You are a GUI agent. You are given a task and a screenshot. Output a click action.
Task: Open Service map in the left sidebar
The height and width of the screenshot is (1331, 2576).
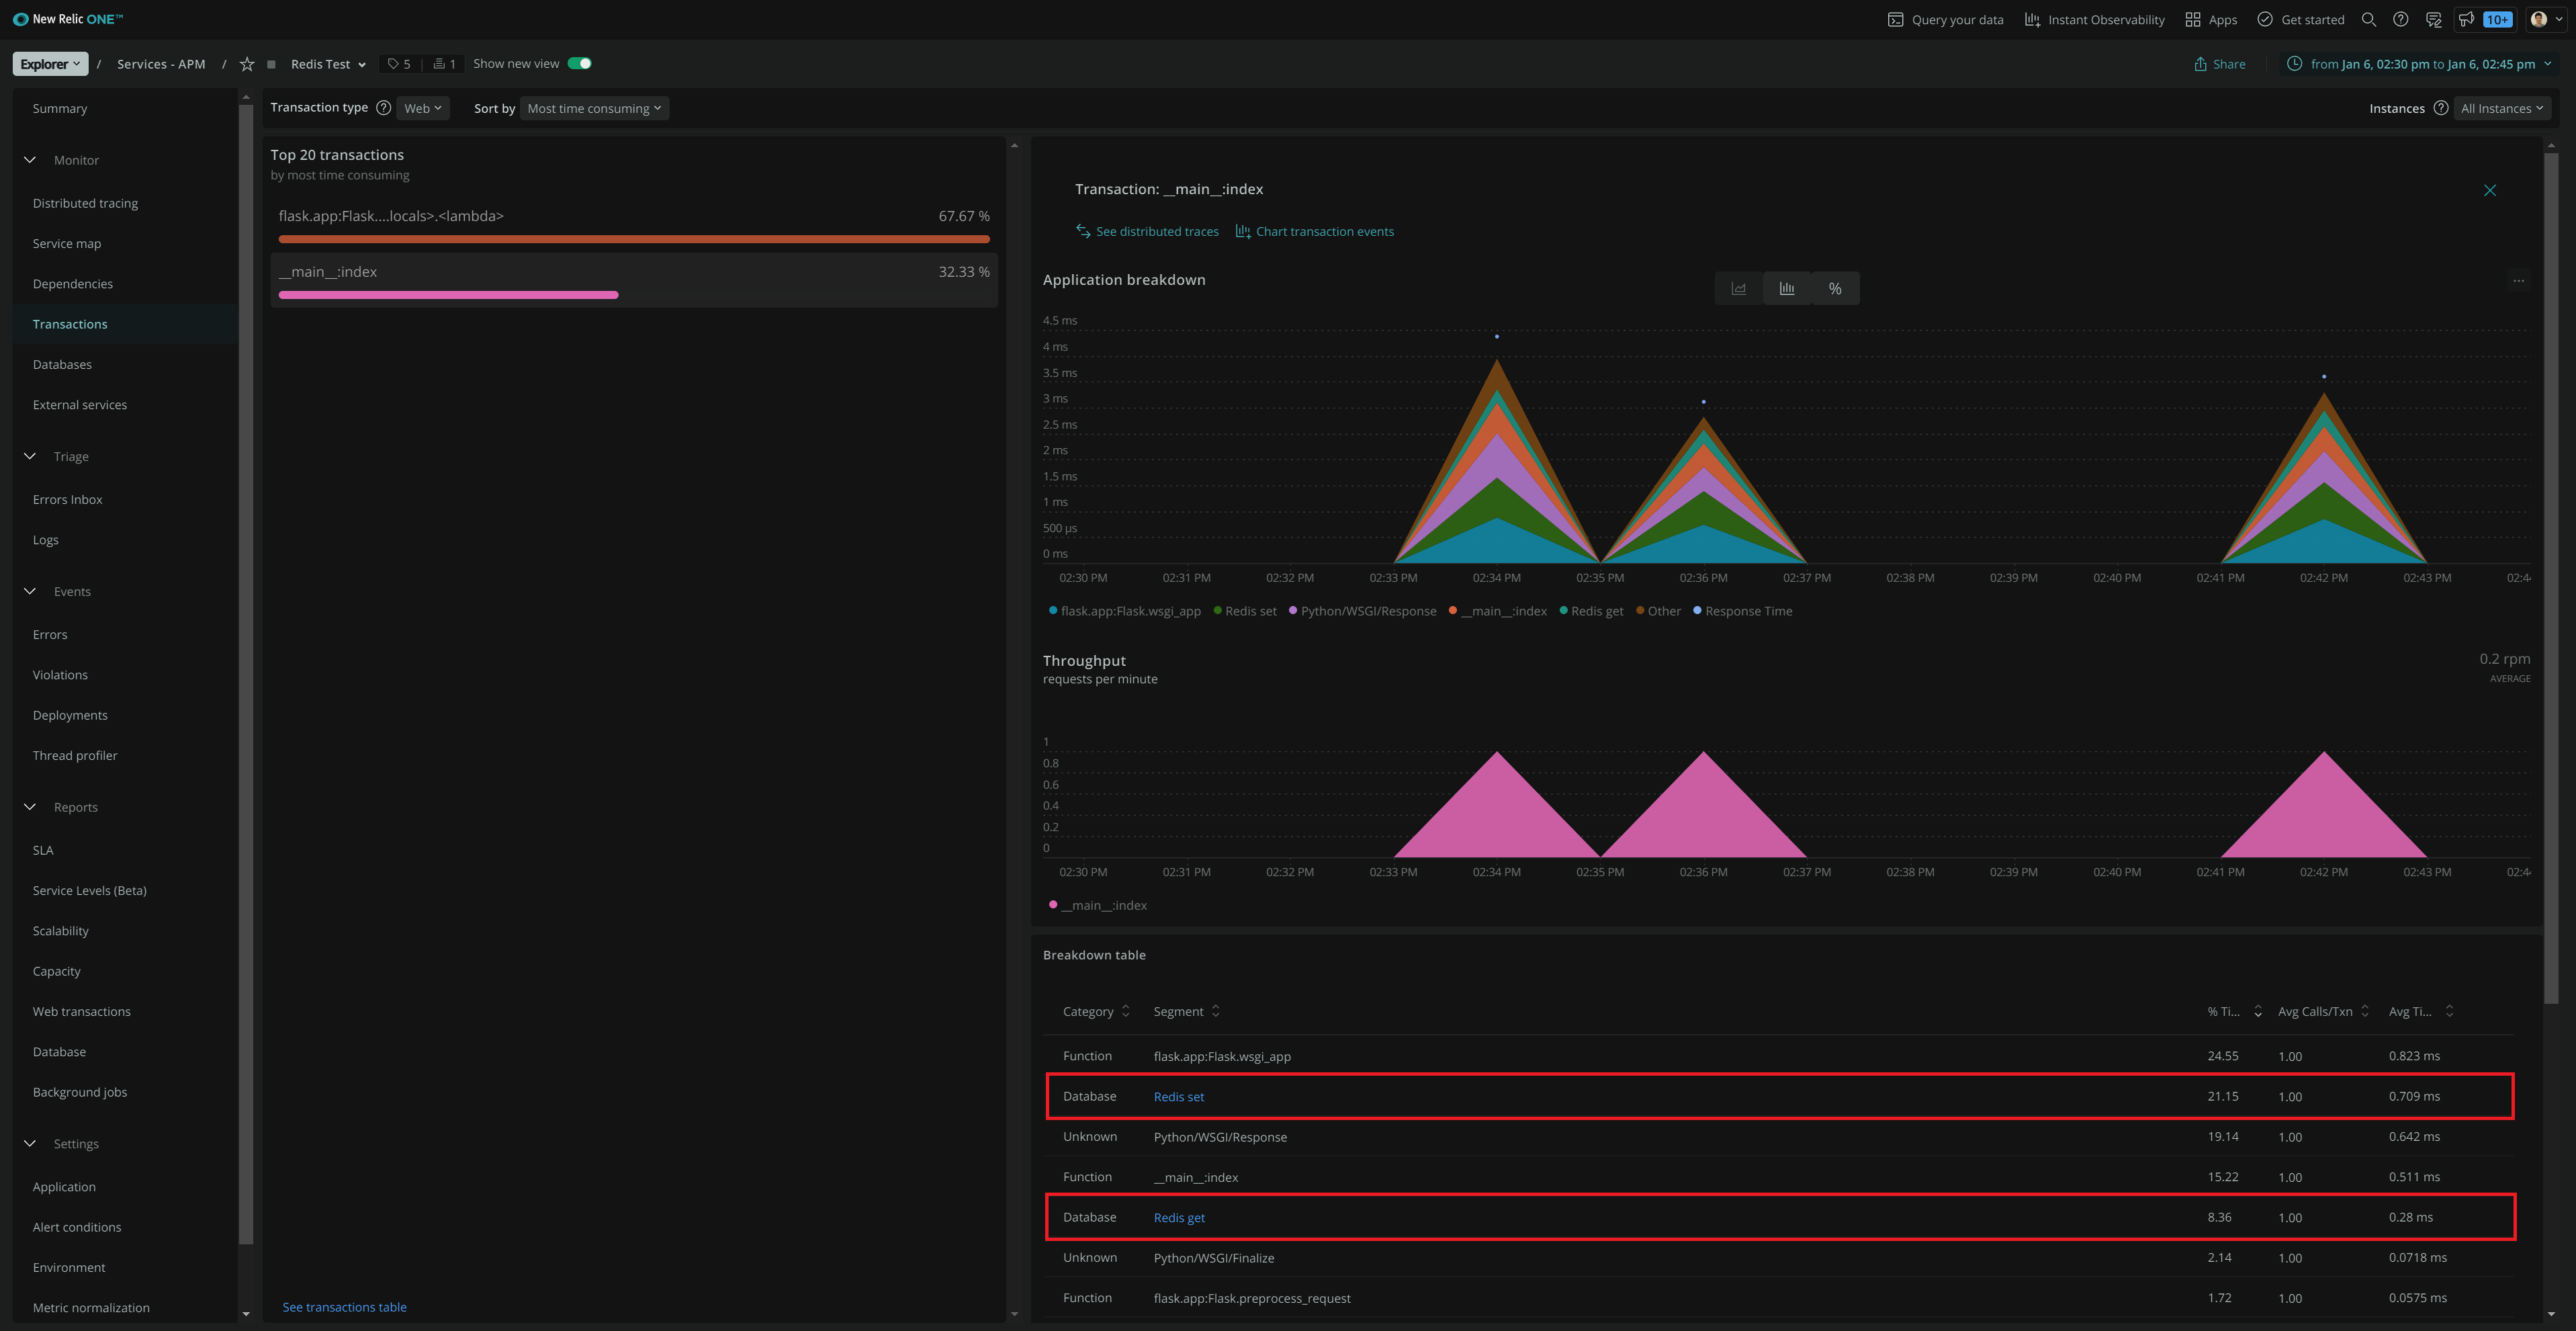coord(67,243)
